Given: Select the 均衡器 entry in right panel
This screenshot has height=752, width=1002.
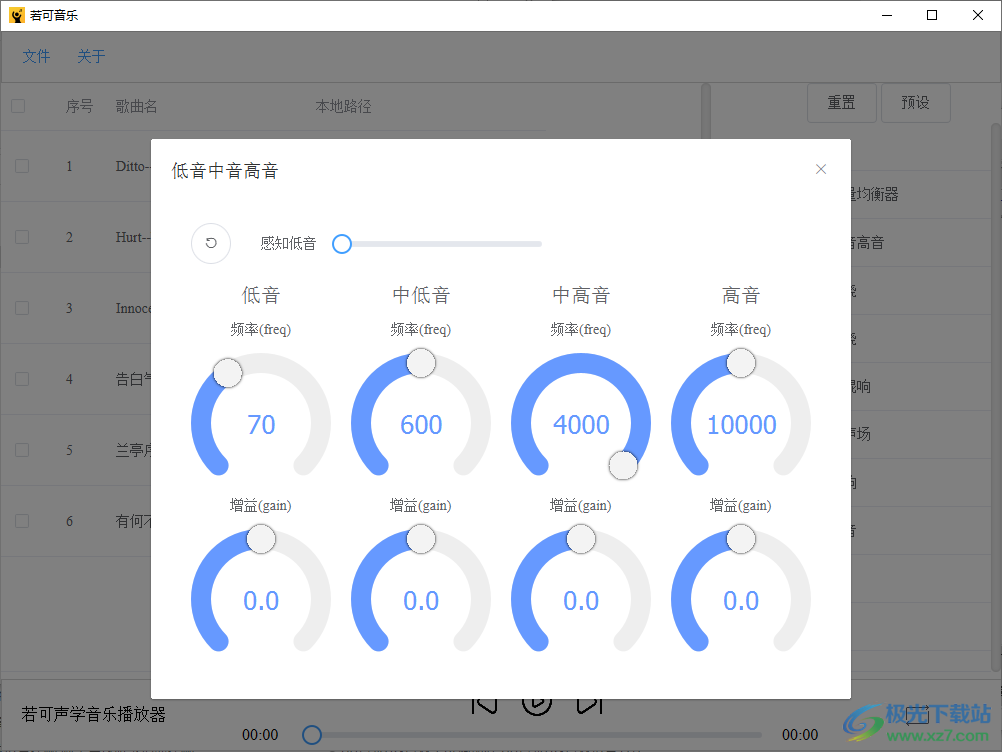Looking at the screenshot, I should point(874,194).
